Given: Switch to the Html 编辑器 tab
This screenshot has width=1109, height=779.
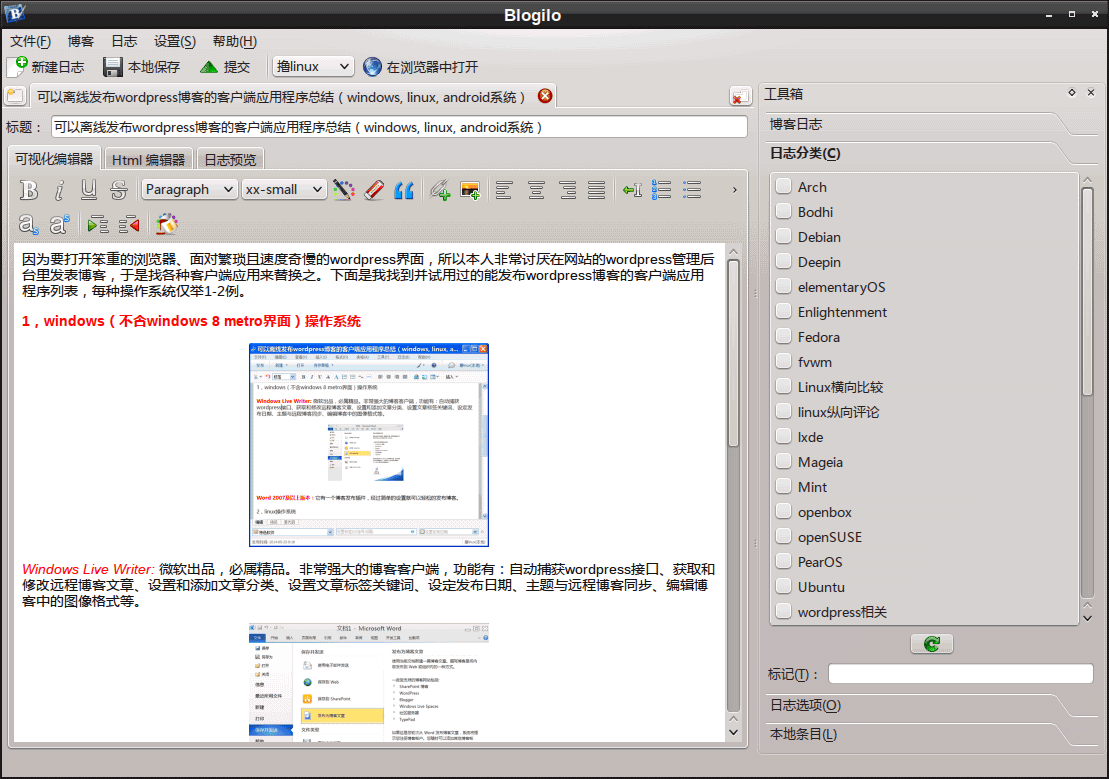Looking at the screenshot, I should click(149, 159).
